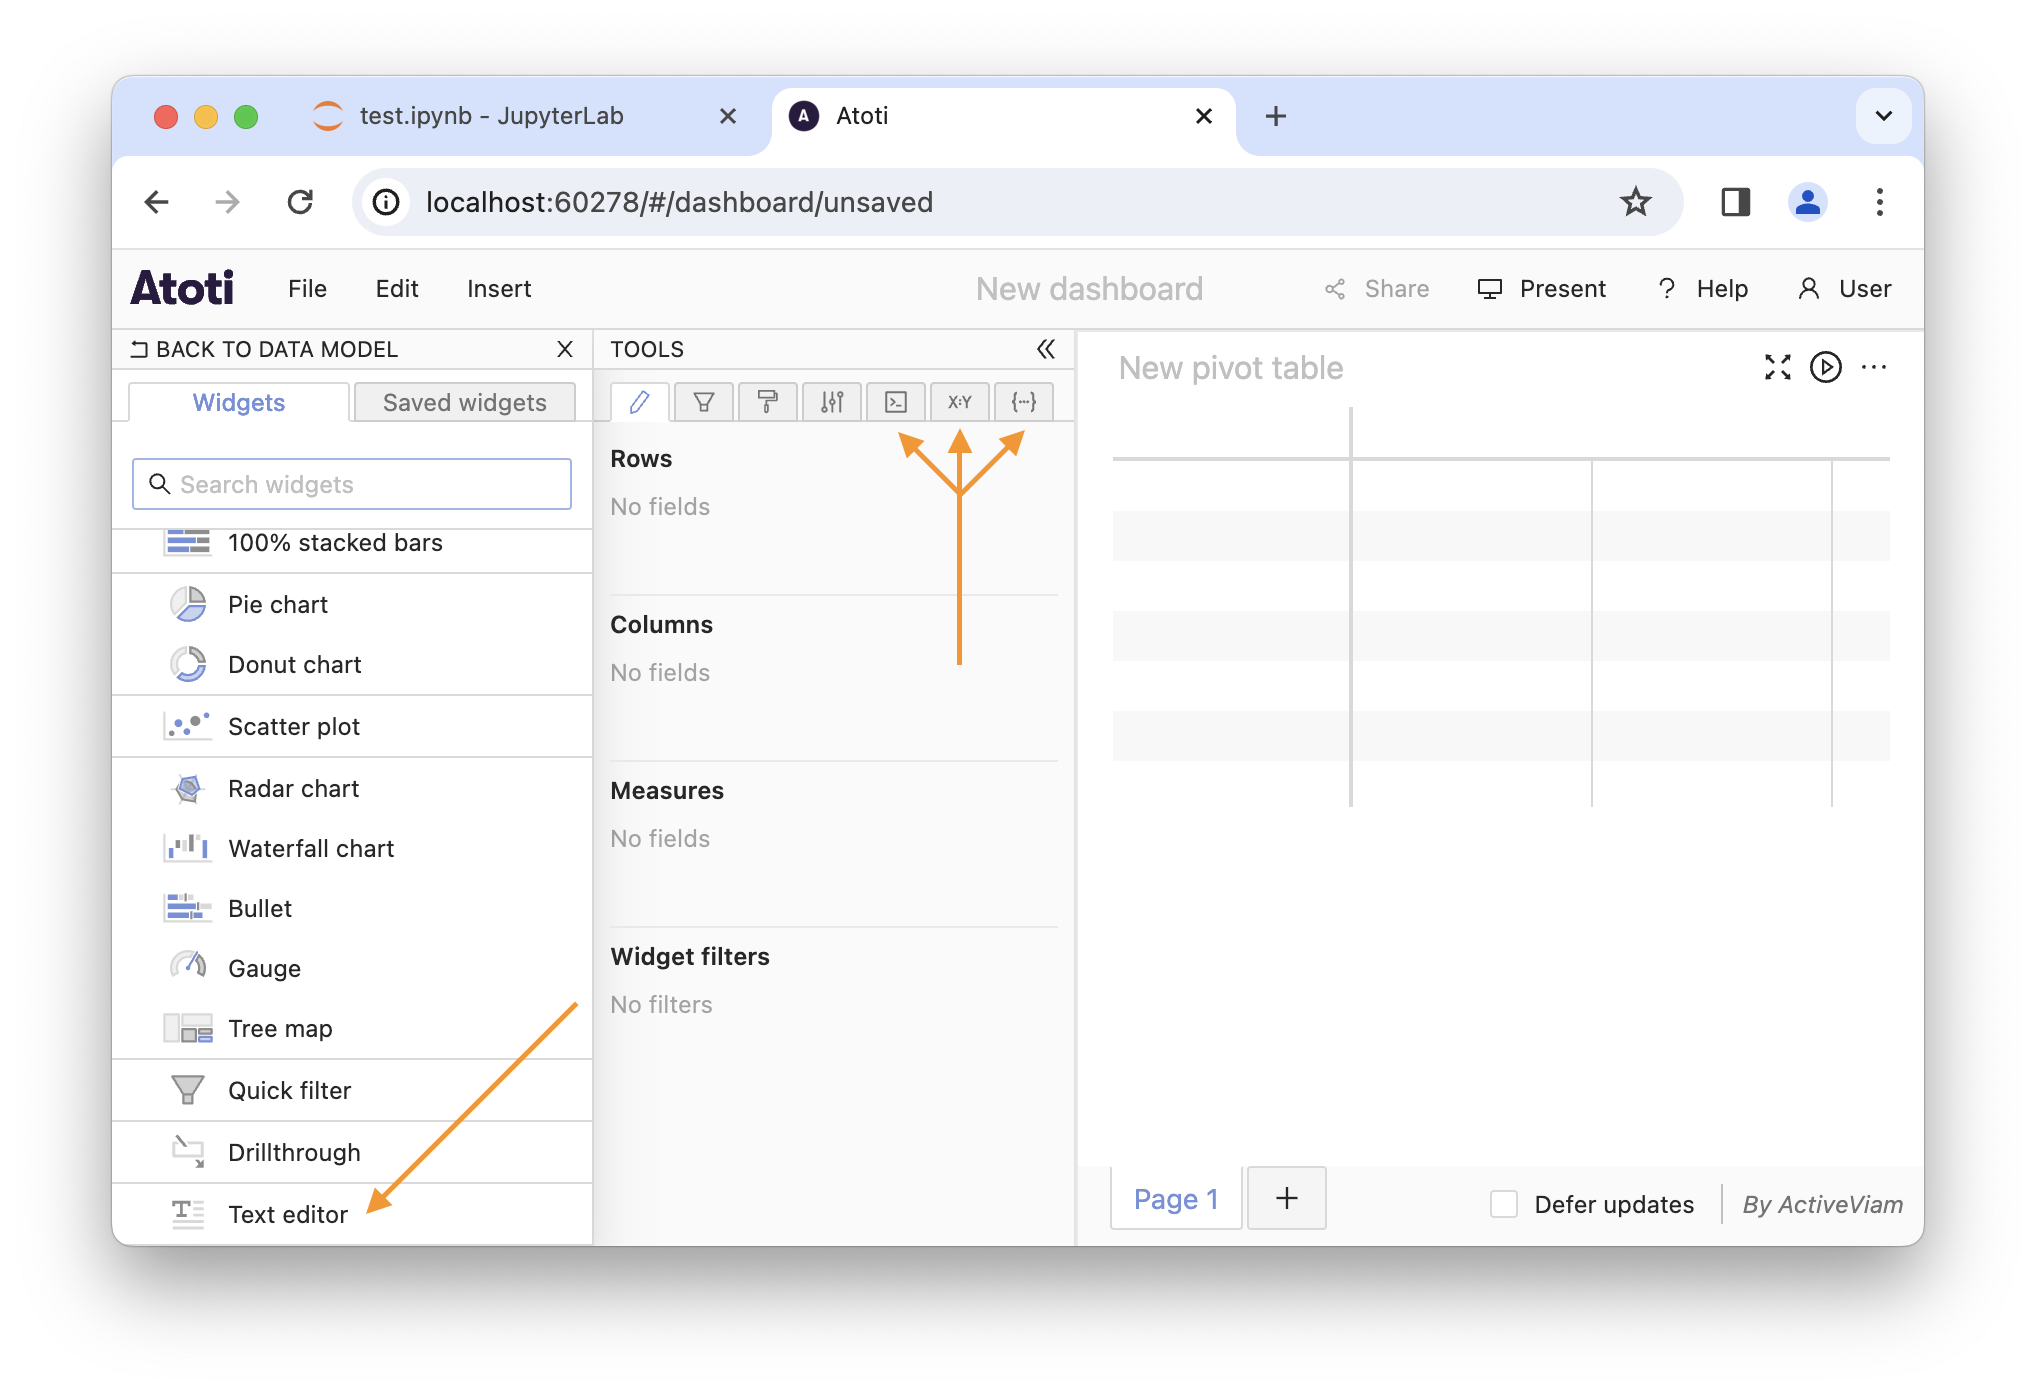Add a new dashboard page with plus
The width and height of the screenshot is (2036, 1394).
click(1286, 1198)
